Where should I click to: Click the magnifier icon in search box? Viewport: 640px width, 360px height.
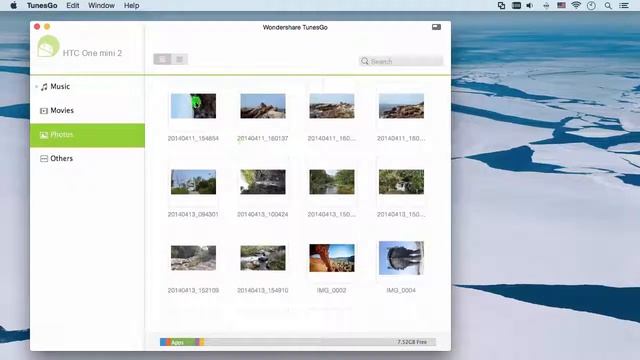364,61
